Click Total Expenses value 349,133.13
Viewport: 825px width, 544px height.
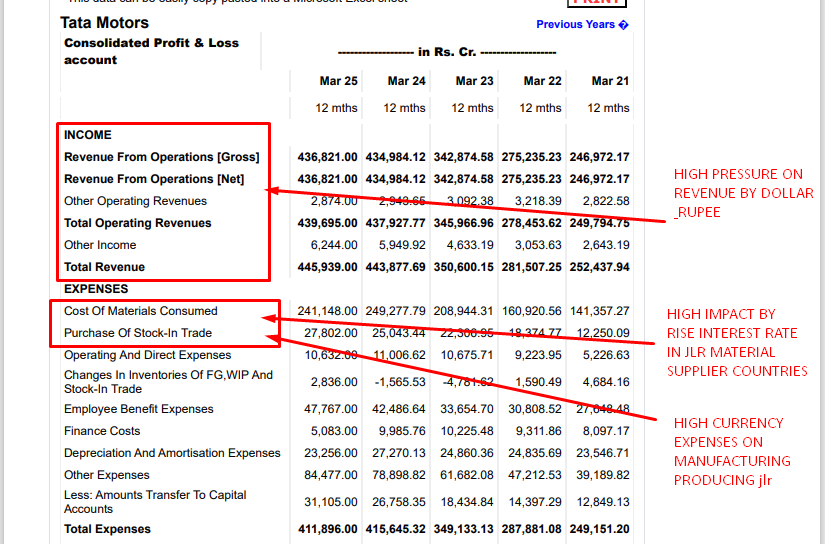464,529
